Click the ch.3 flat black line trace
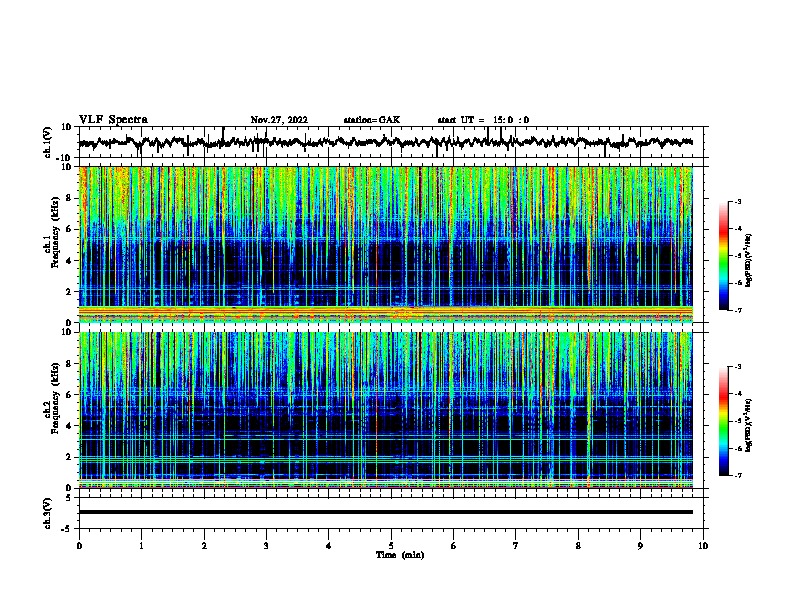792x612 pixels. point(386,512)
